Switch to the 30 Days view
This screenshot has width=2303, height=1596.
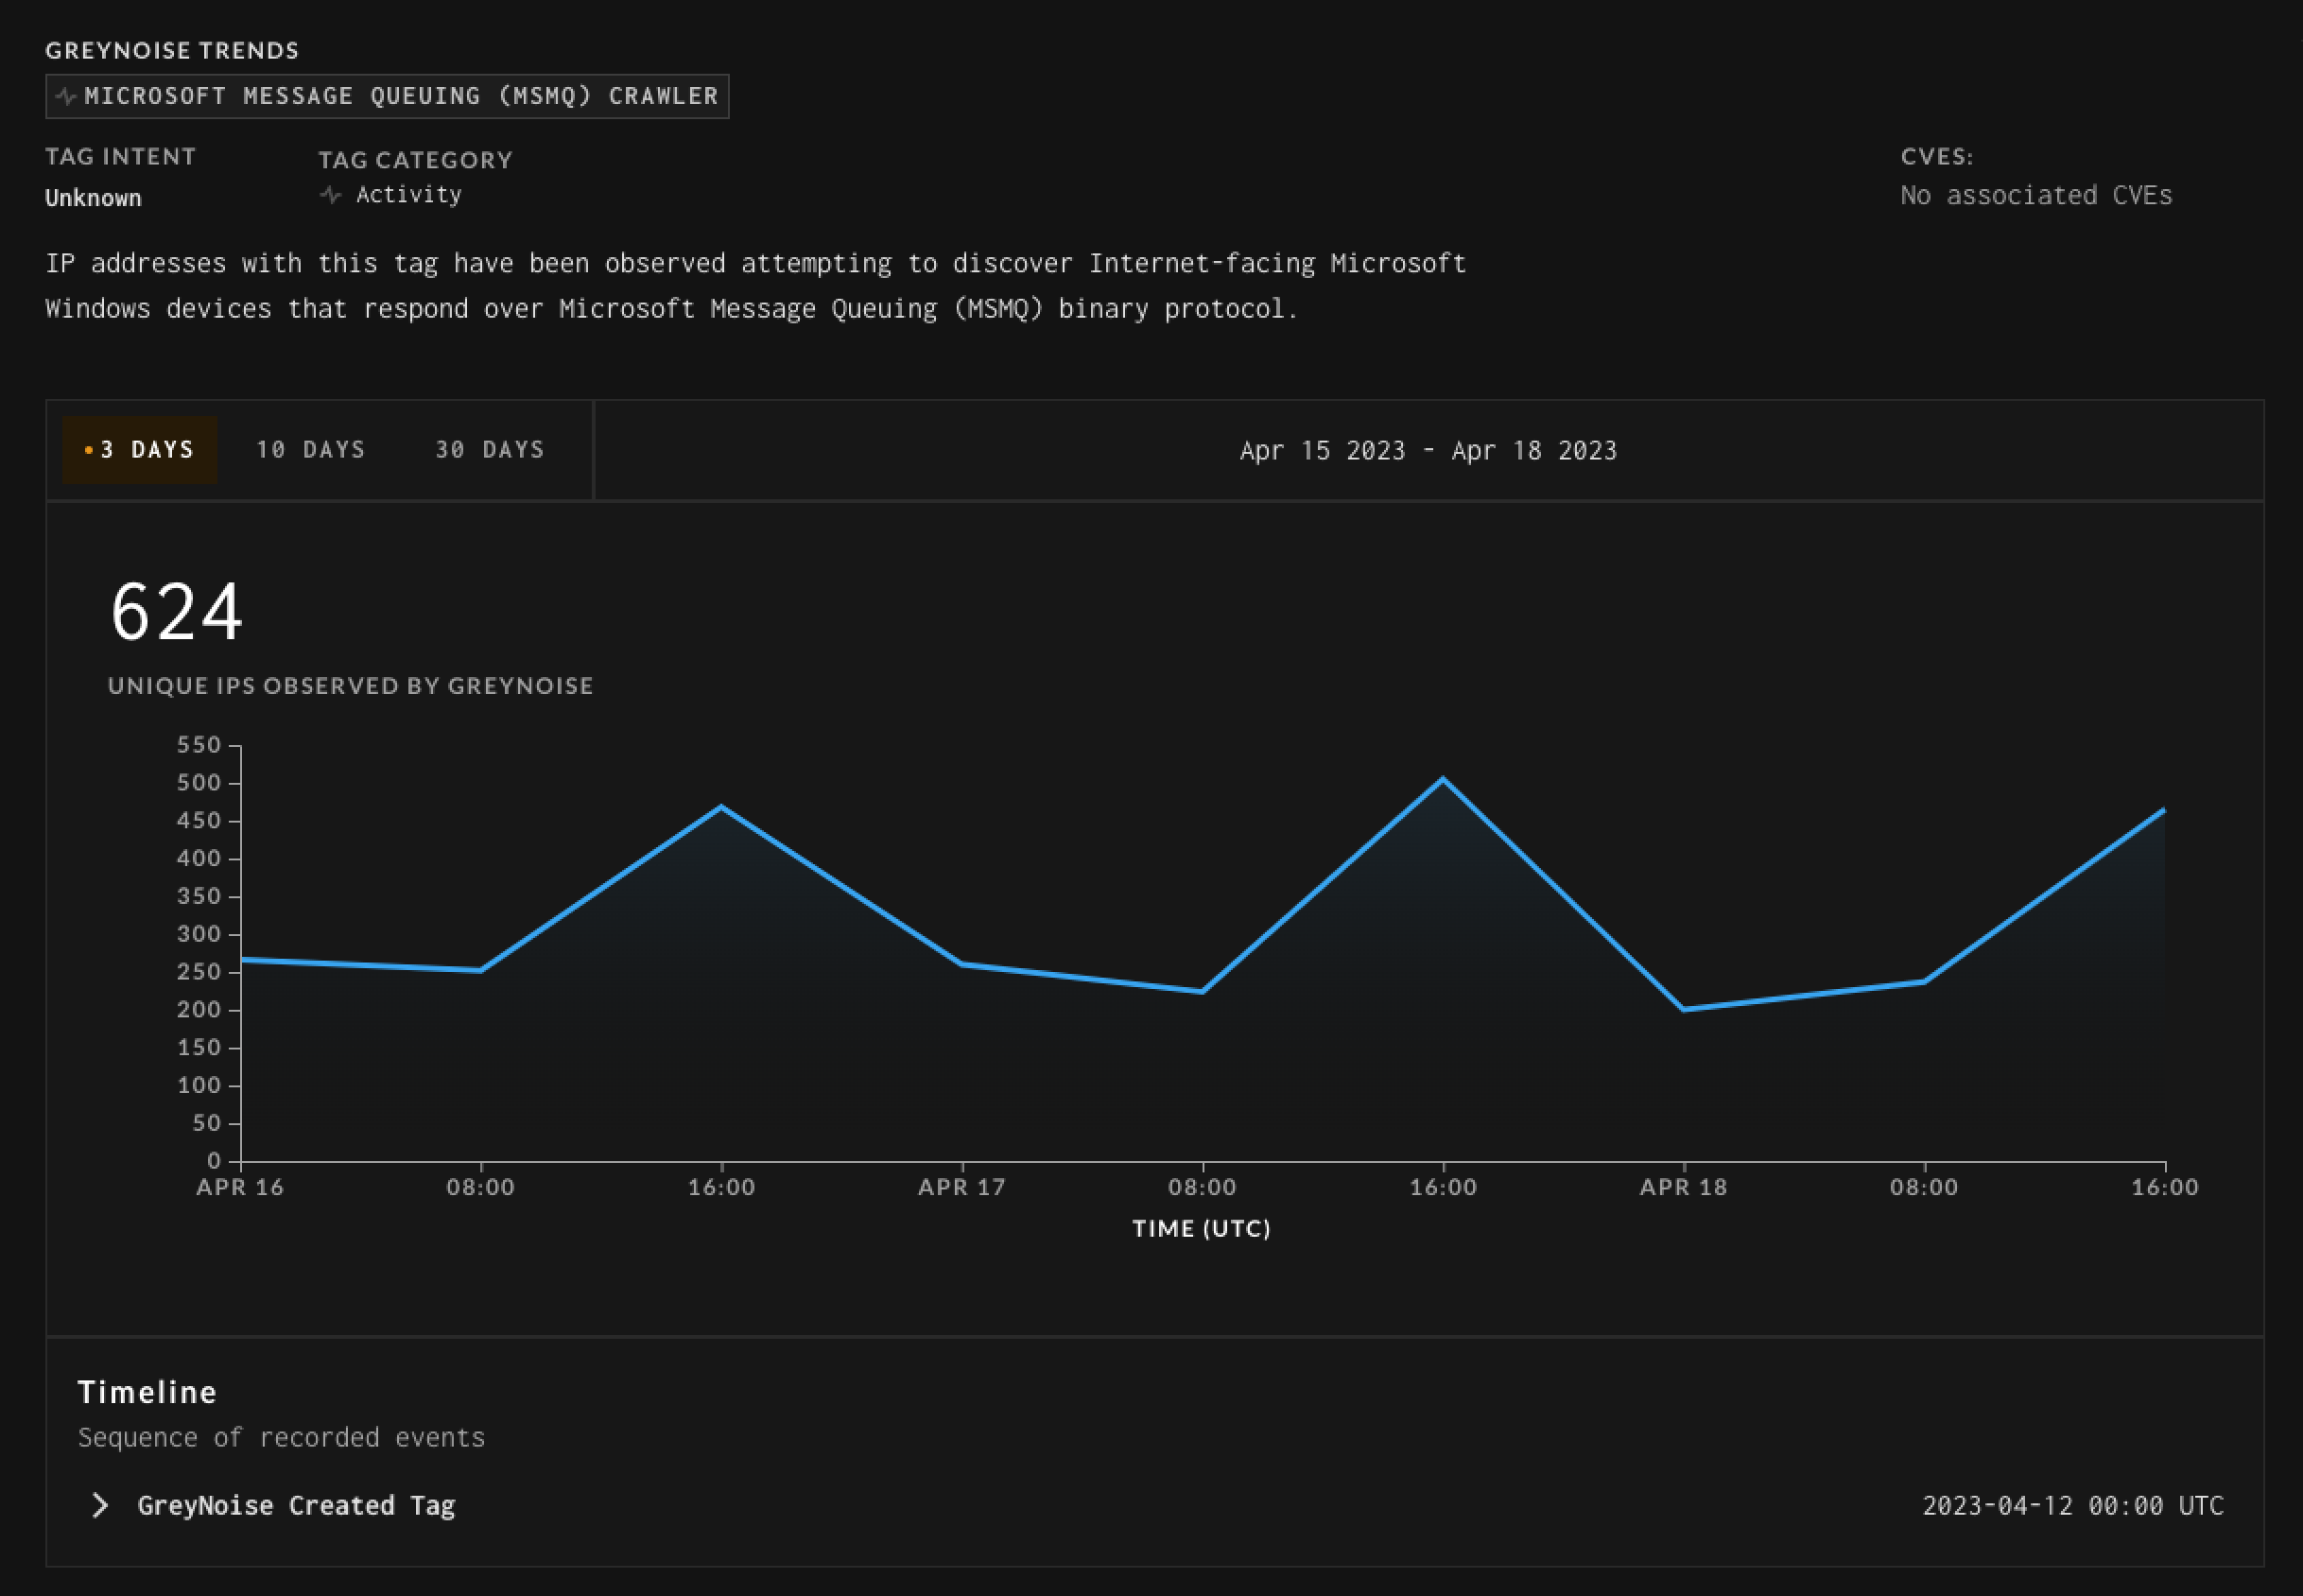click(490, 450)
